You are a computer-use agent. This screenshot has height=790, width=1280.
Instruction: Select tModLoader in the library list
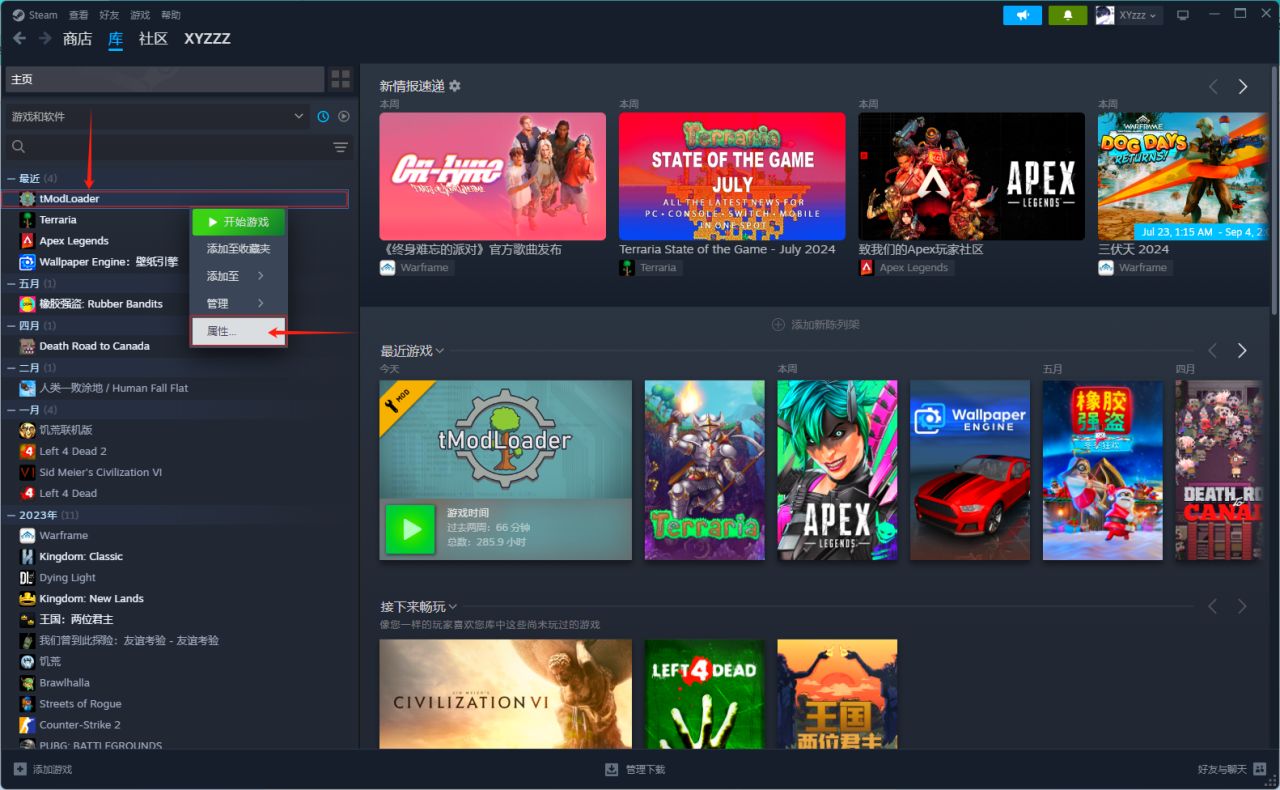tap(175, 199)
